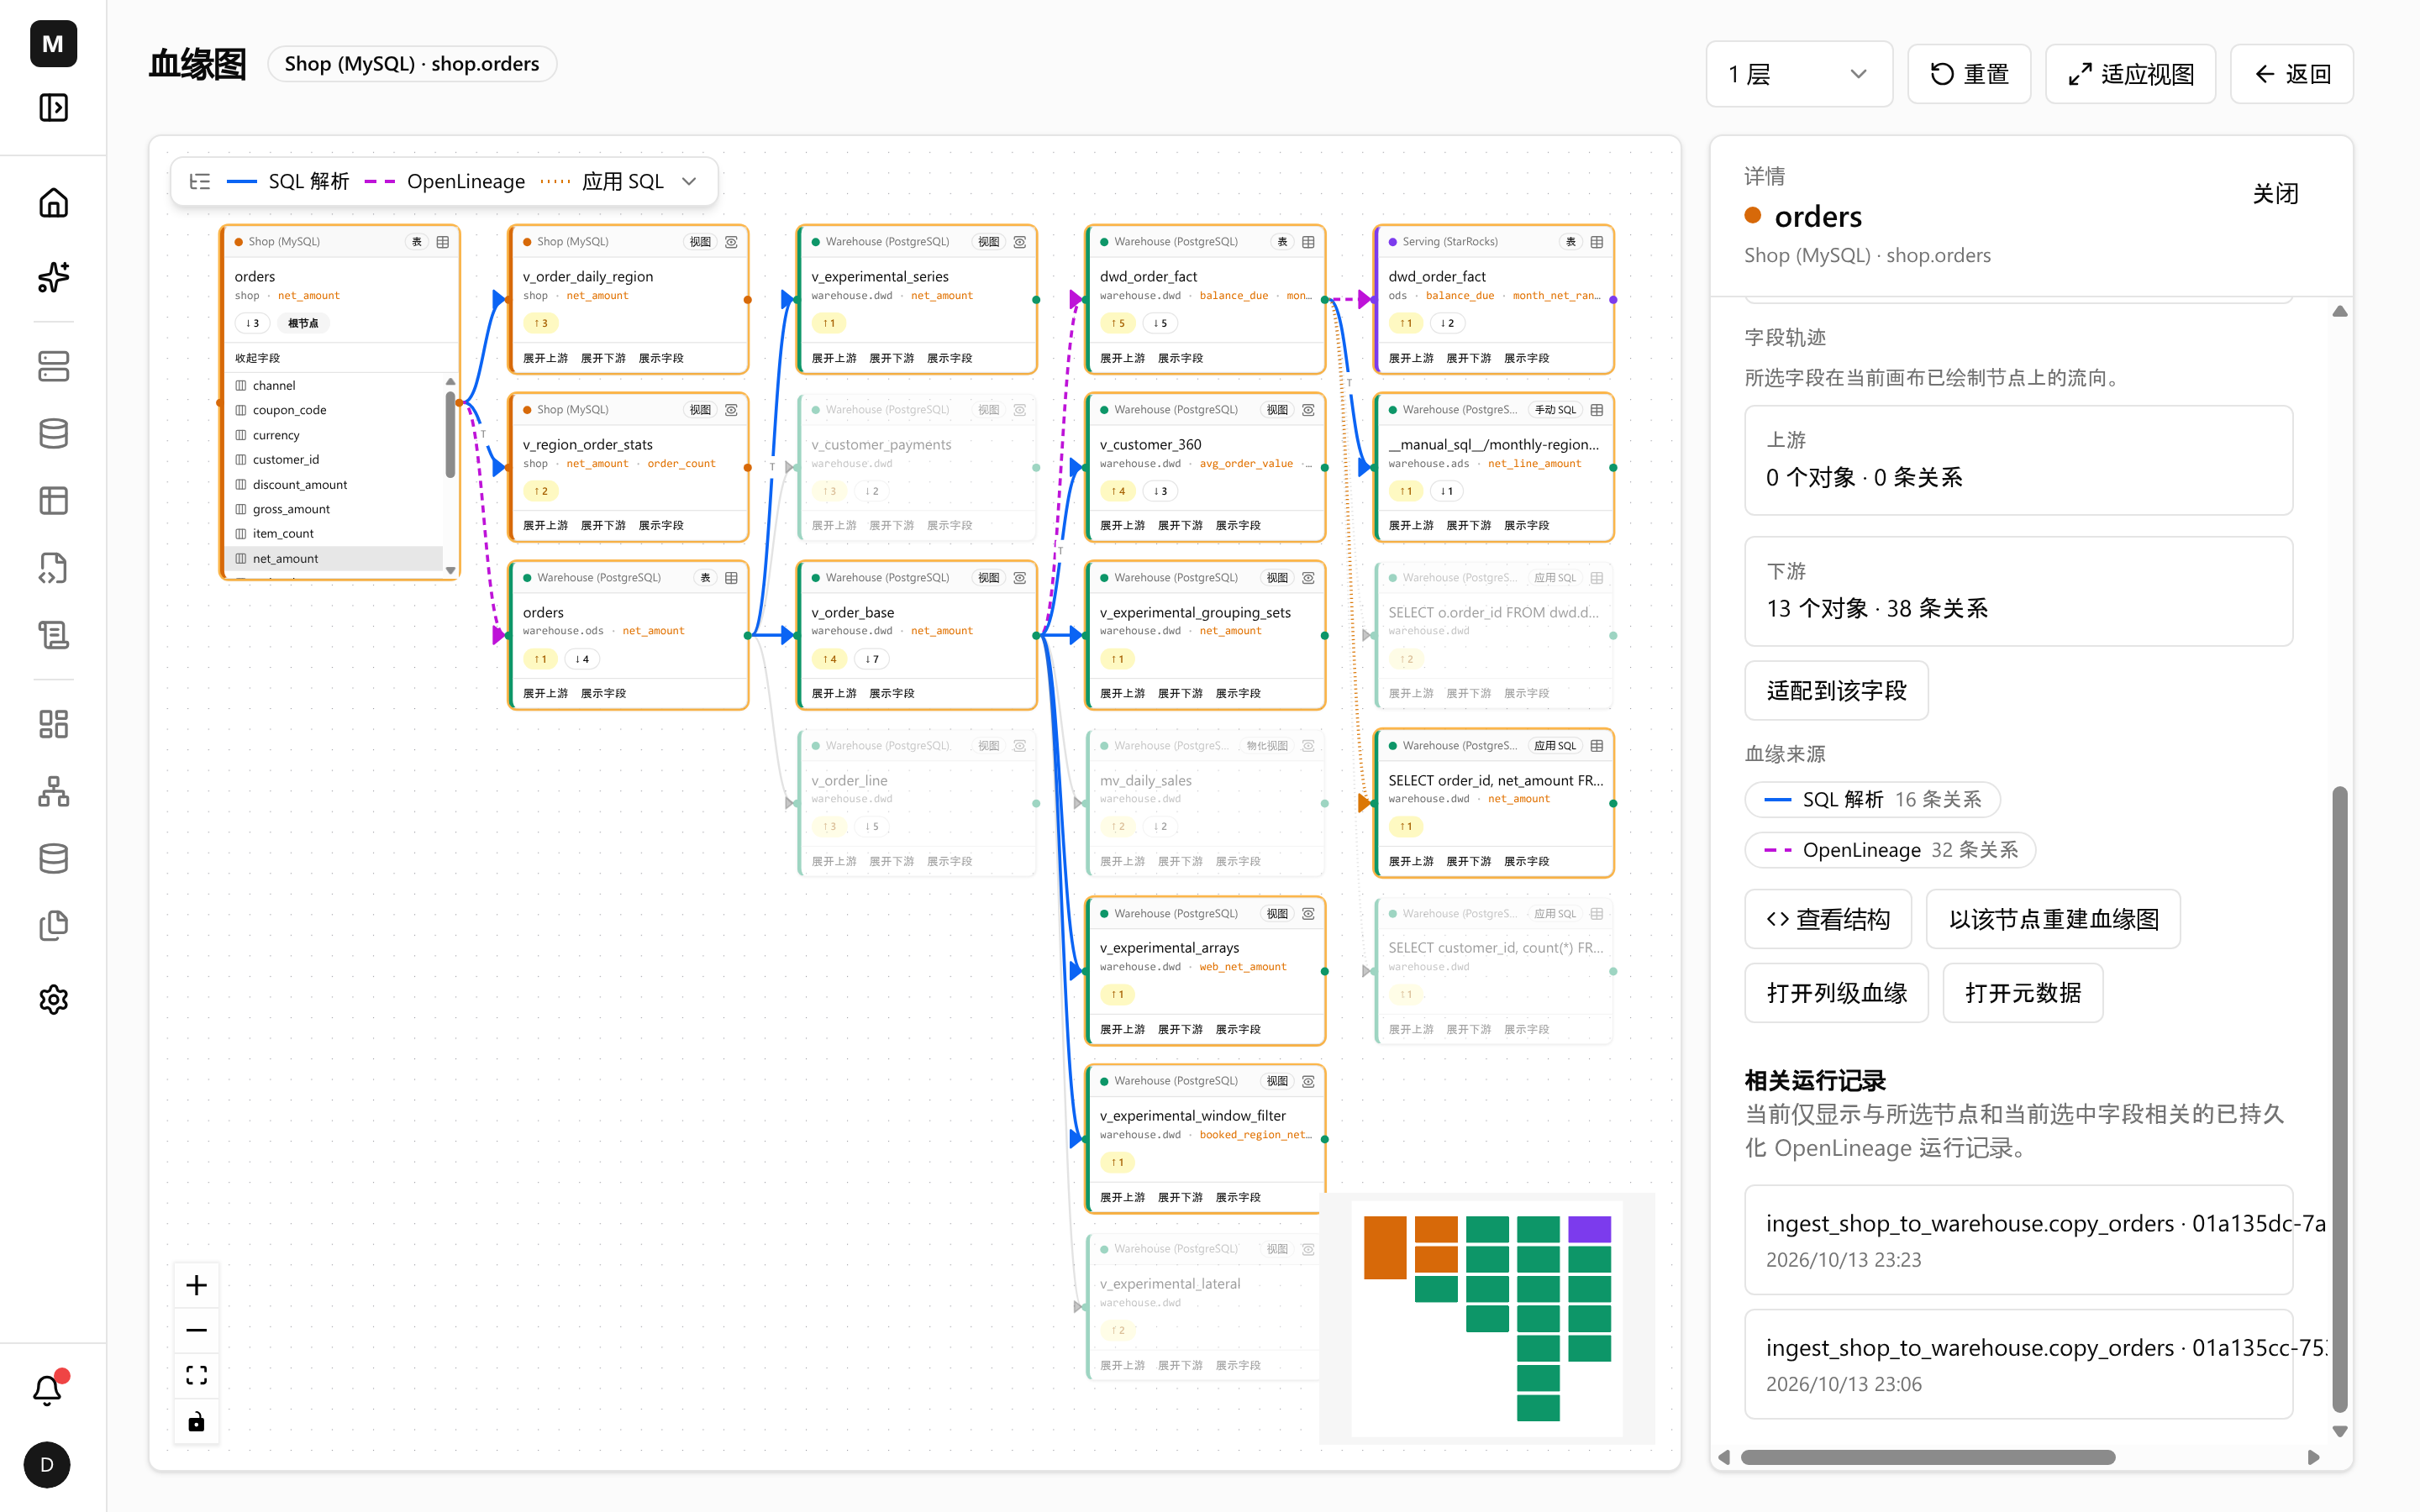Toggle the sidebar collapse panel icon
This screenshot has width=2420, height=1512.
pyautogui.click(x=53, y=107)
